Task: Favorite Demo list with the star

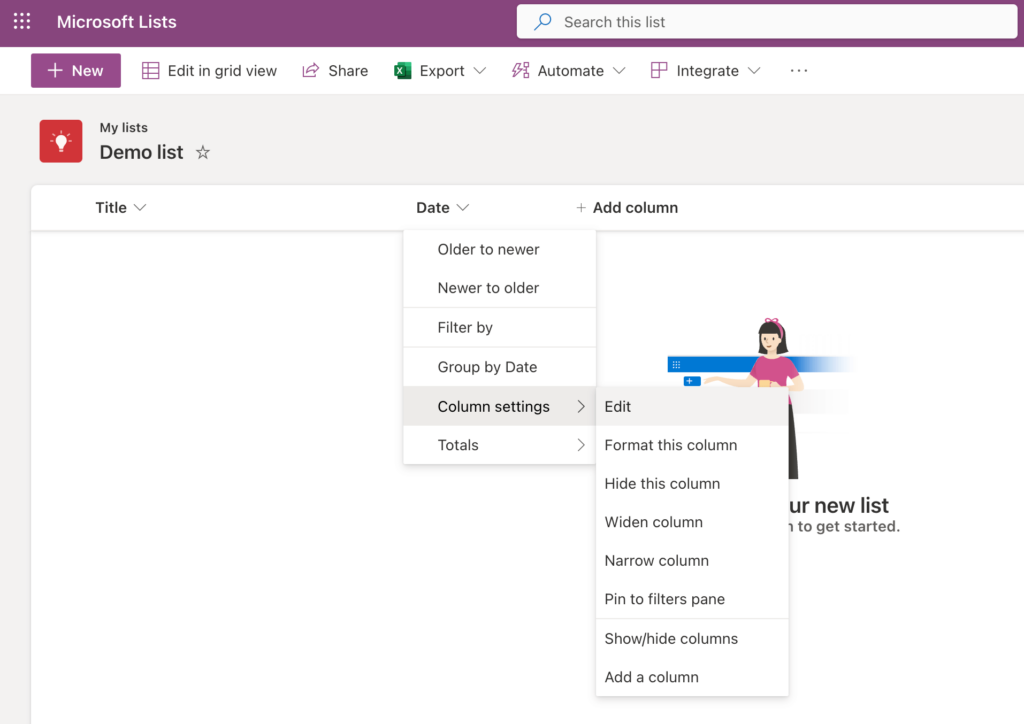Action: point(203,153)
